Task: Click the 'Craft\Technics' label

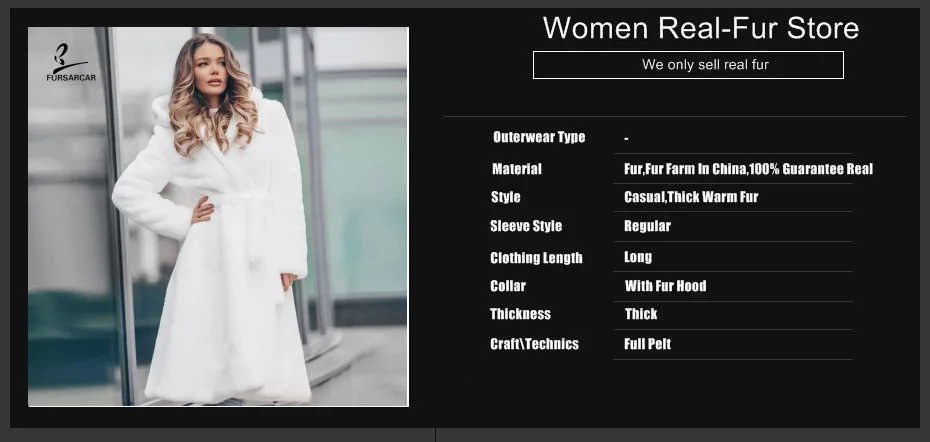Action: [534, 344]
